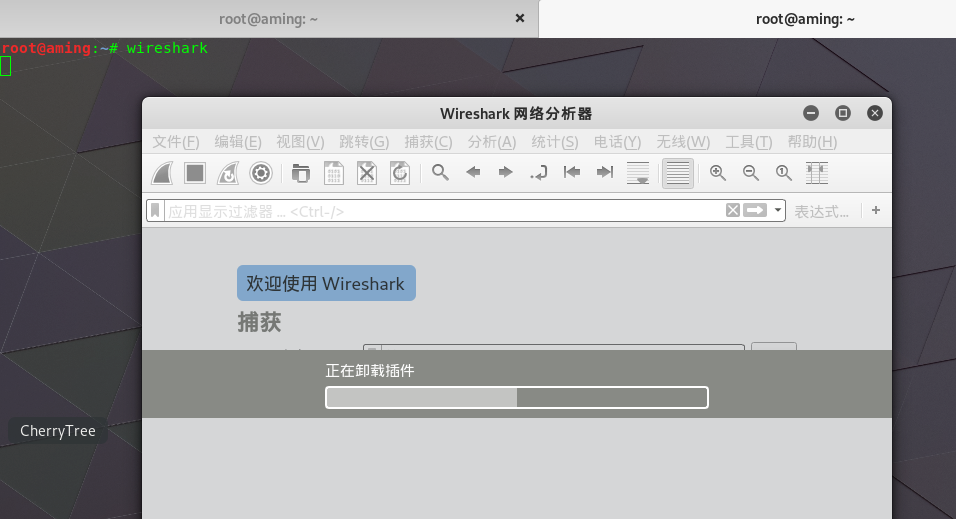Viewport: 956px width, 519px height.
Task: Save the capture file
Action: (334, 173)
